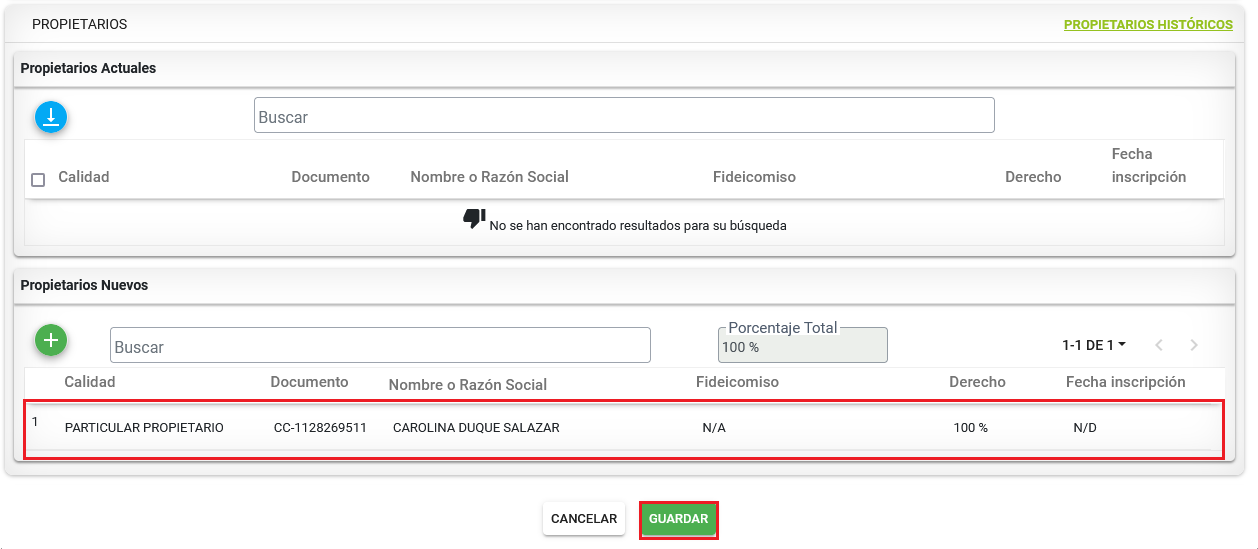
Task: Click the Guardar button
Action: pyautogui.click(x=678, y=519)
